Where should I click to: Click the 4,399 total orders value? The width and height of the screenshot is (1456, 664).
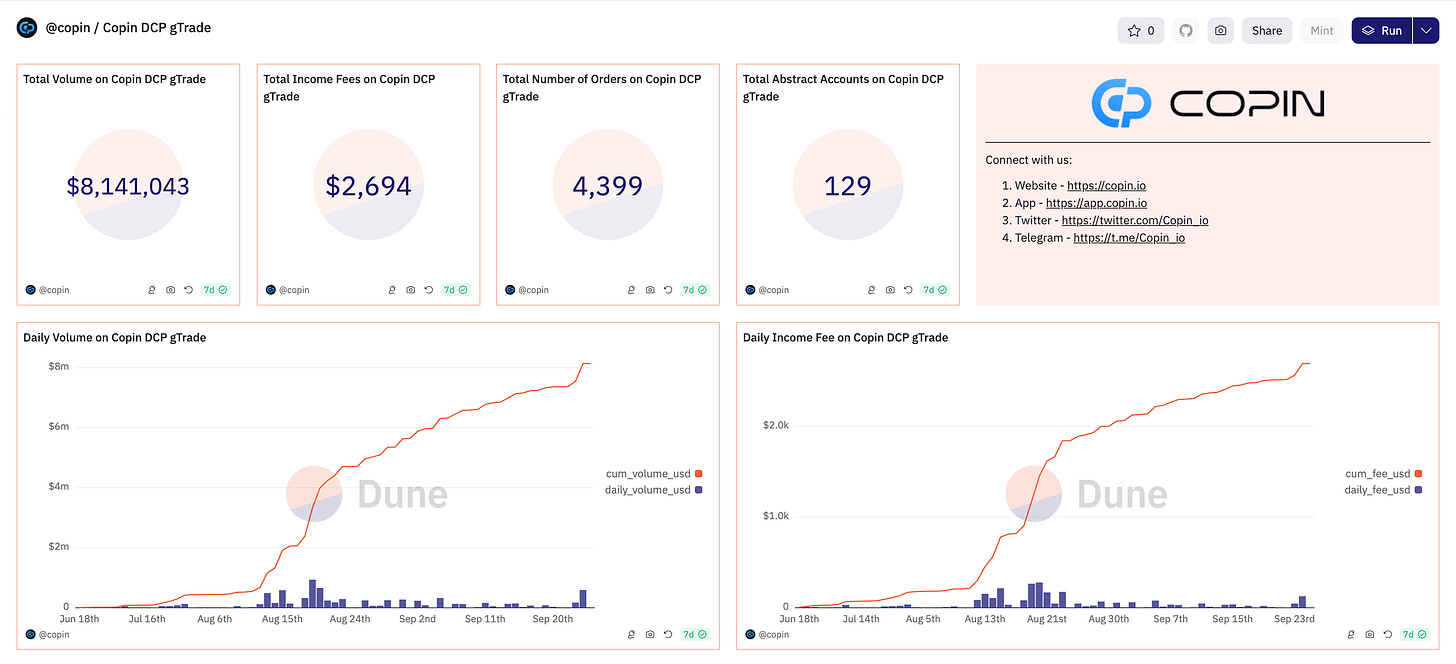608,186
